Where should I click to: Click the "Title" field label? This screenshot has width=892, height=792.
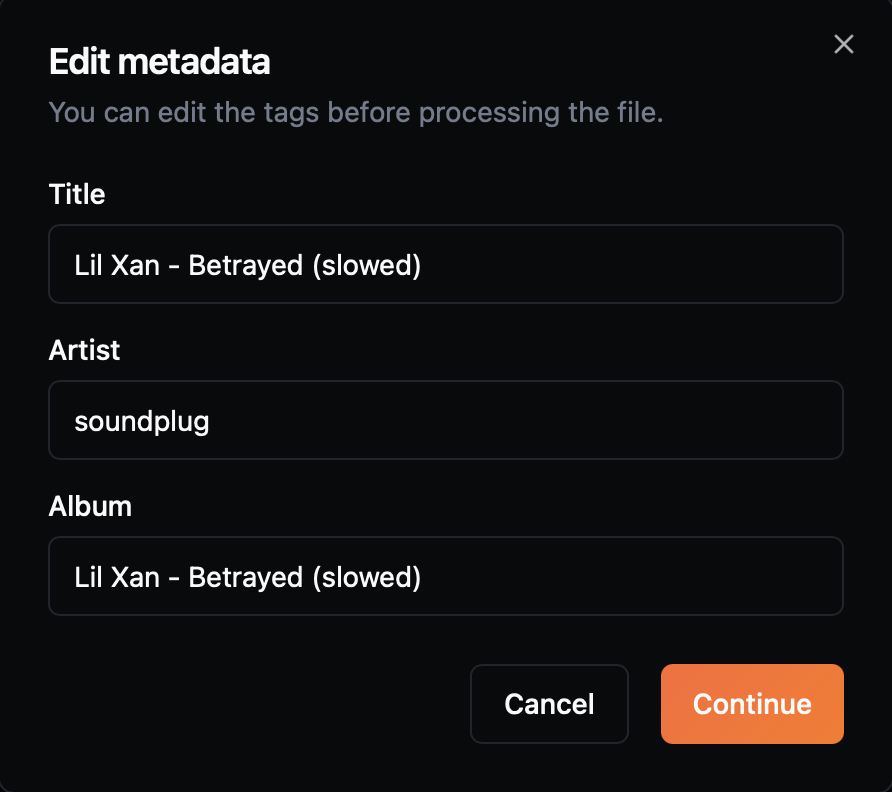click(x=77, y=194)
